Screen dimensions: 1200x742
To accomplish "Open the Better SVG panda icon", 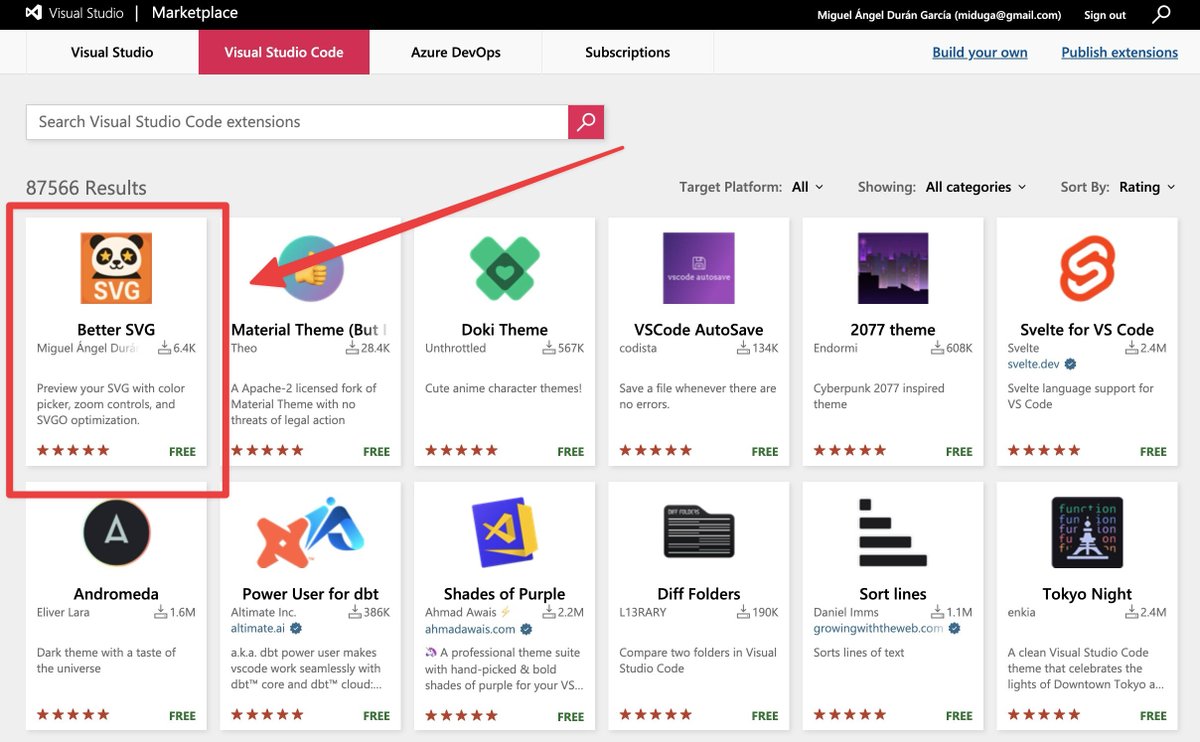I will point(116,268).
